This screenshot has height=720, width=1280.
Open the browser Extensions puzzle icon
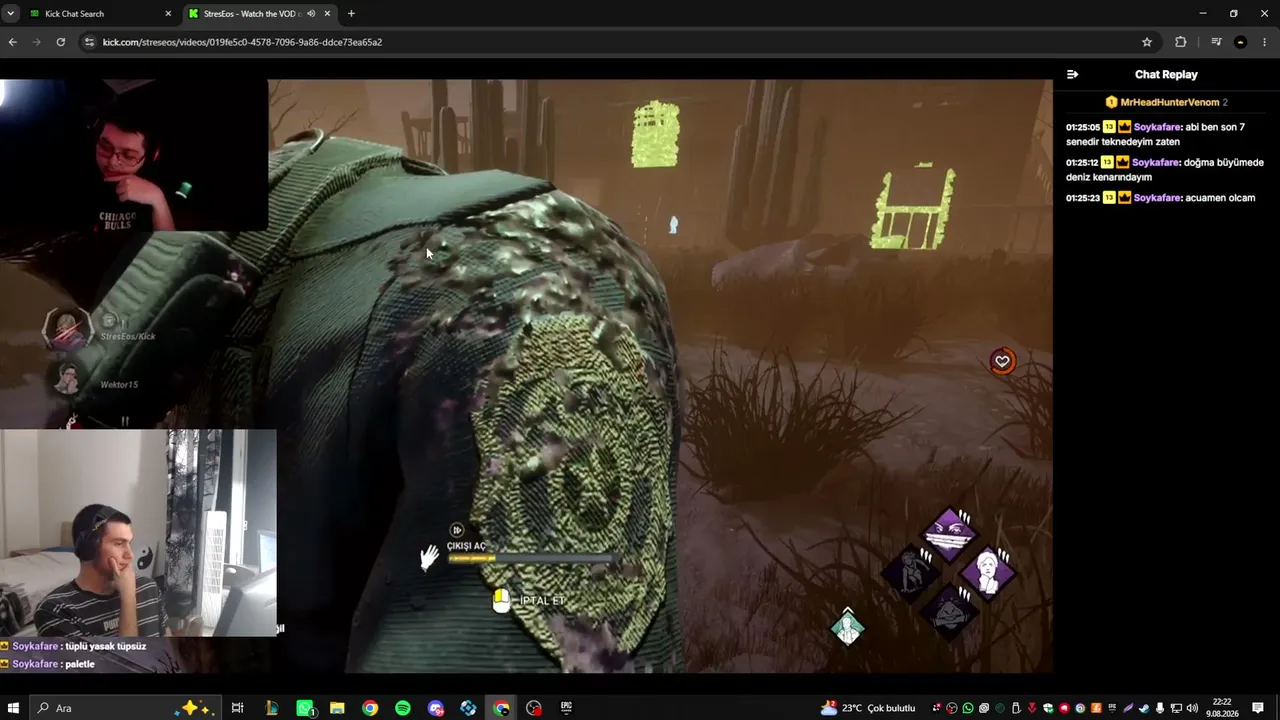click(x=1180, y=42)
